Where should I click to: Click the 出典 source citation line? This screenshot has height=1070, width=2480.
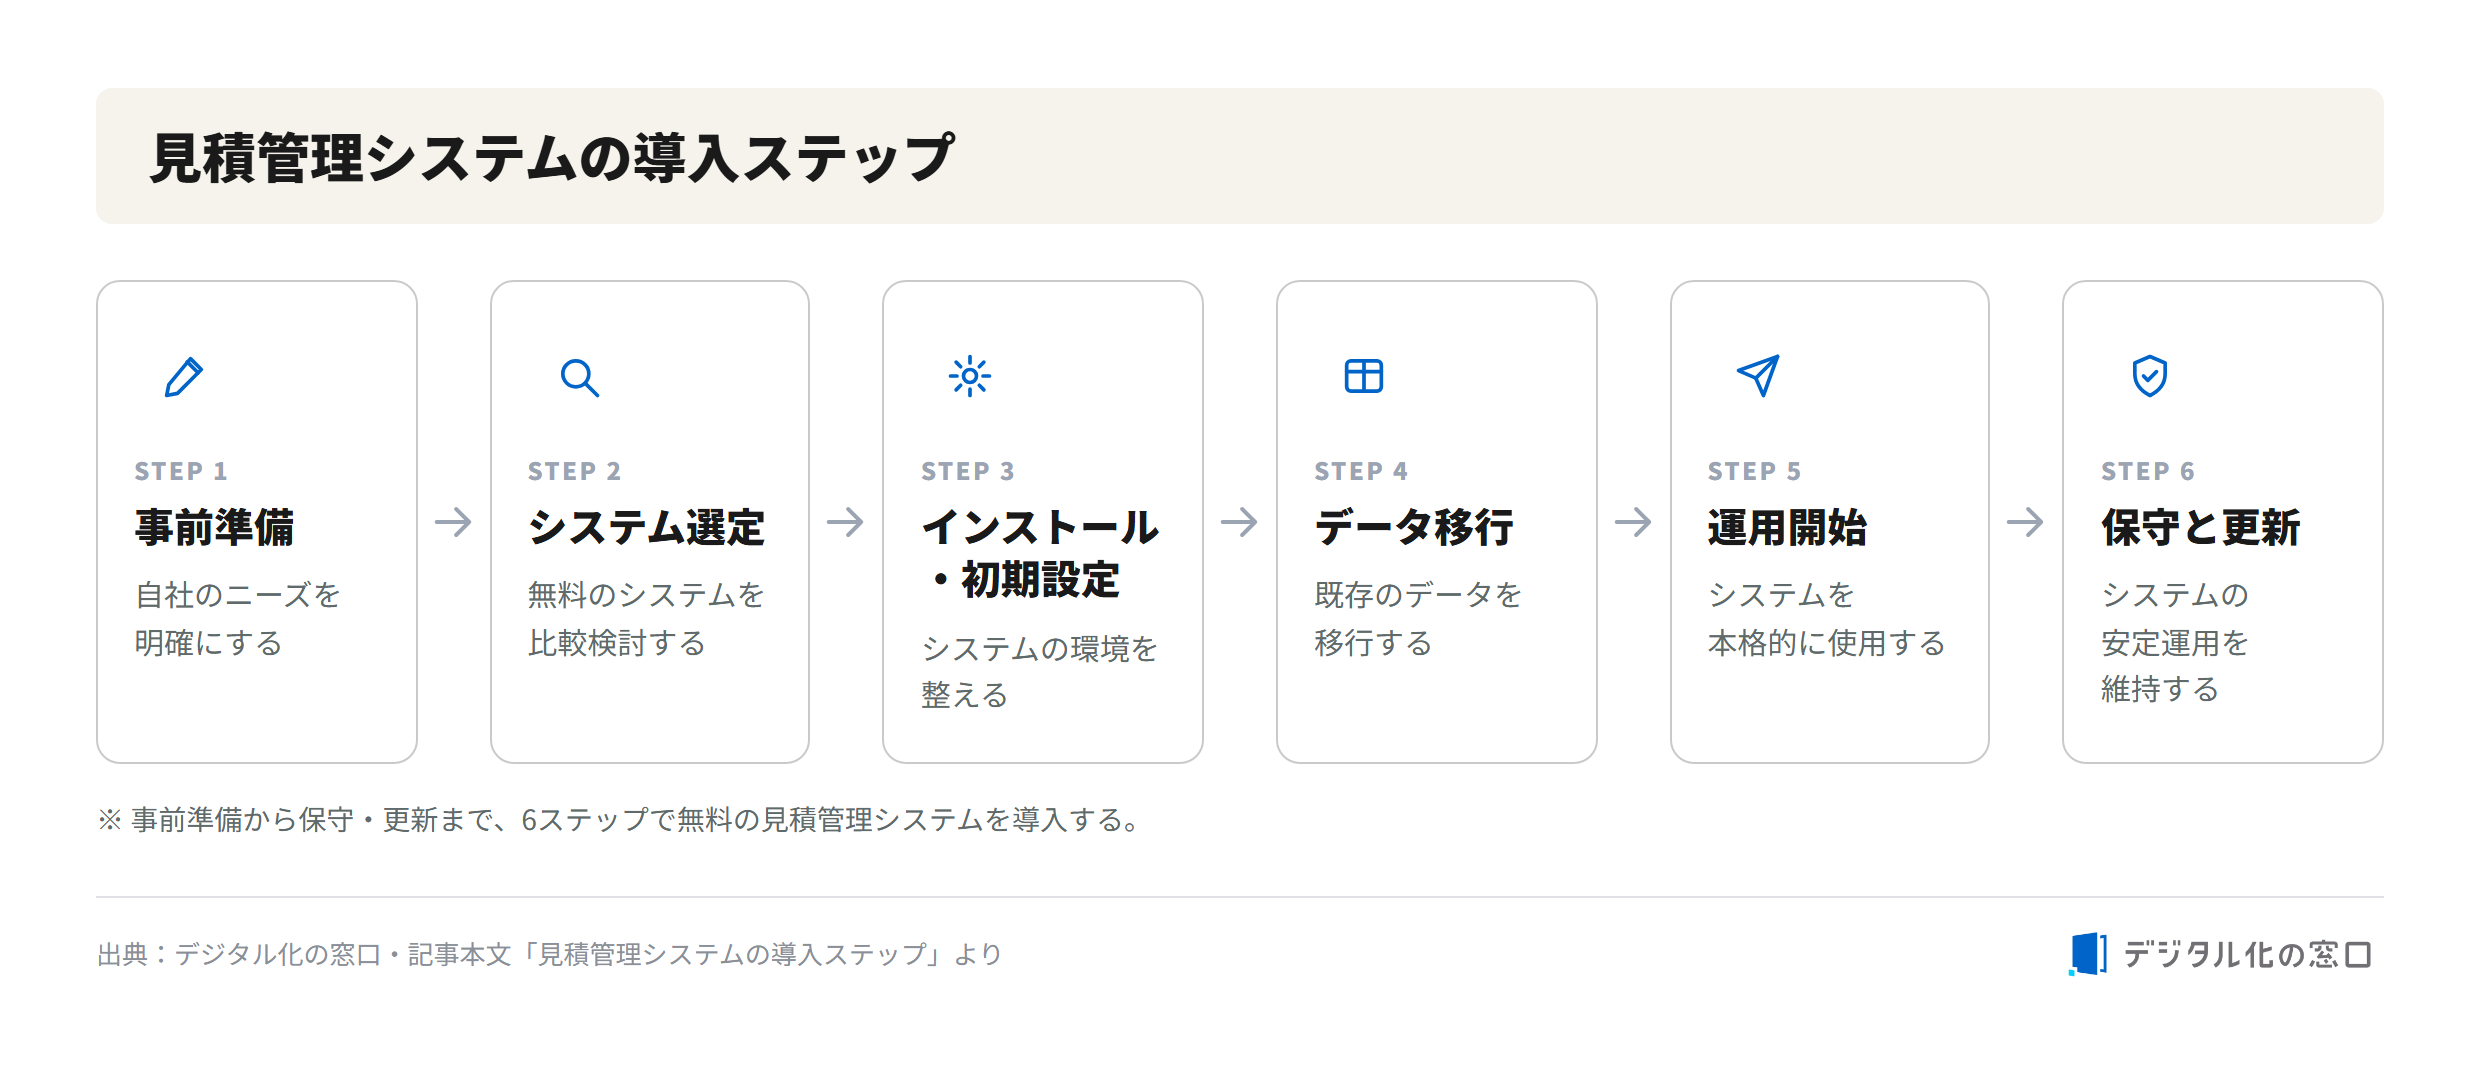(549, 954)
